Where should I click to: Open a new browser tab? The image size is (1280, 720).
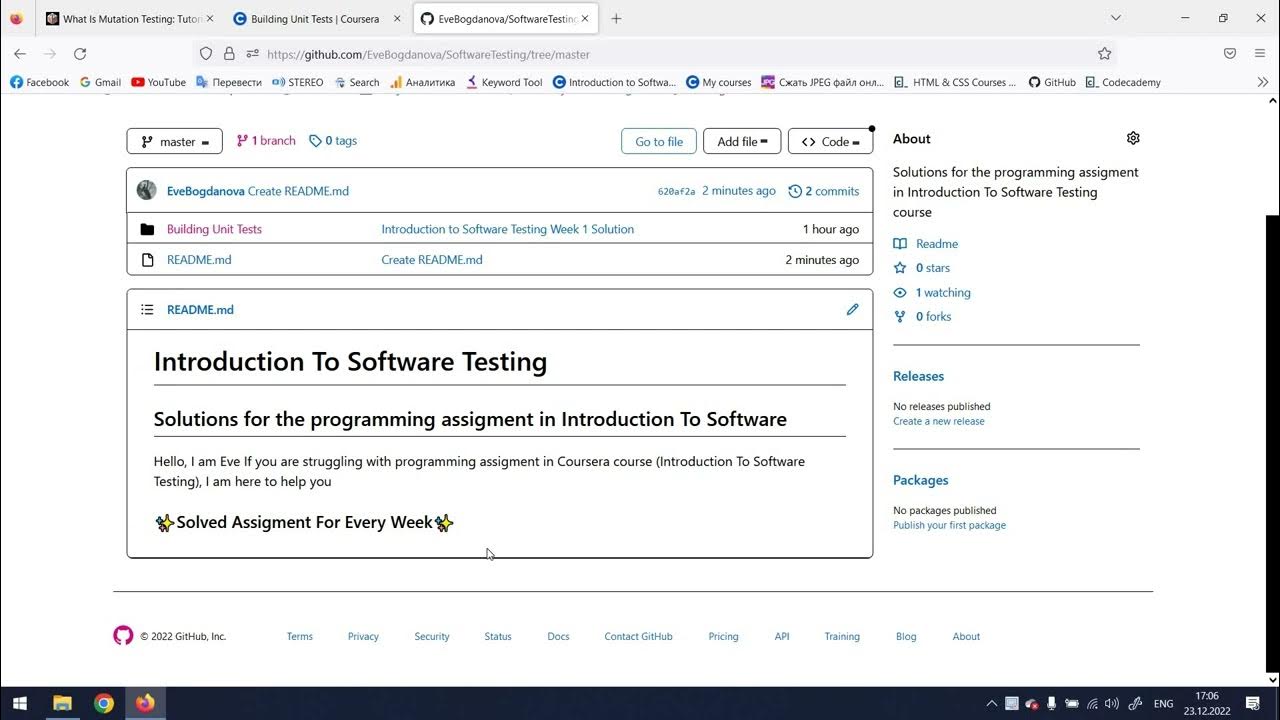click(616, 19)
